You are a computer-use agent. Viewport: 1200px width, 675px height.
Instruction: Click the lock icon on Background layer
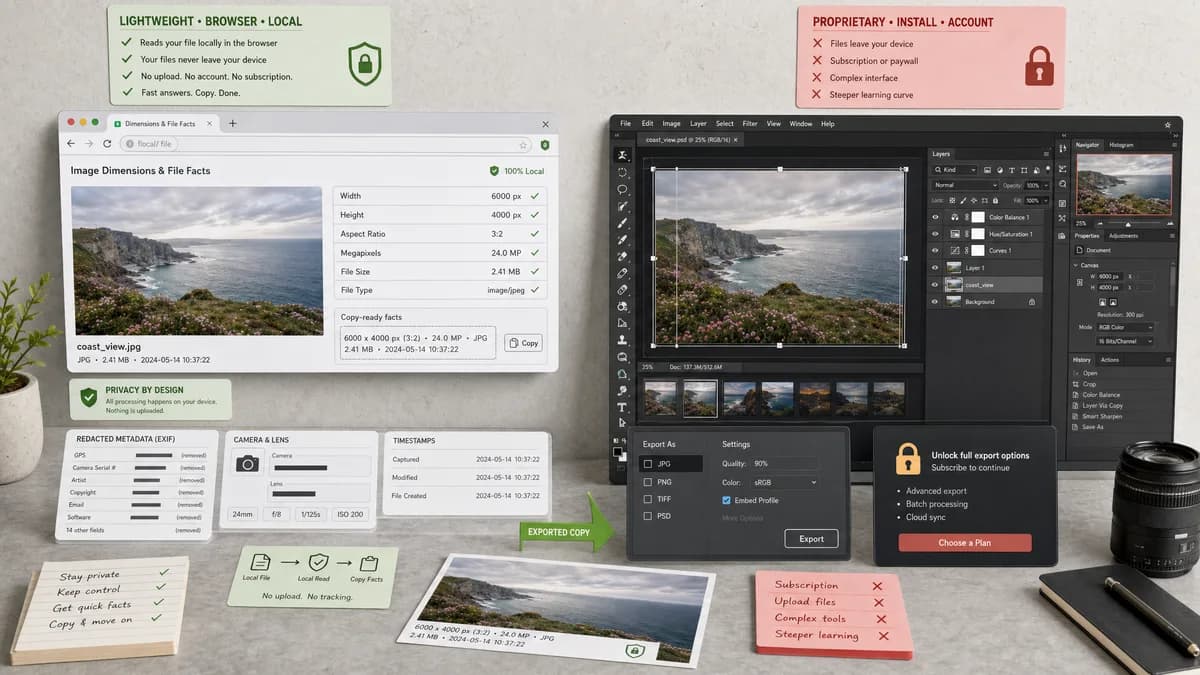click(1032, 302)
